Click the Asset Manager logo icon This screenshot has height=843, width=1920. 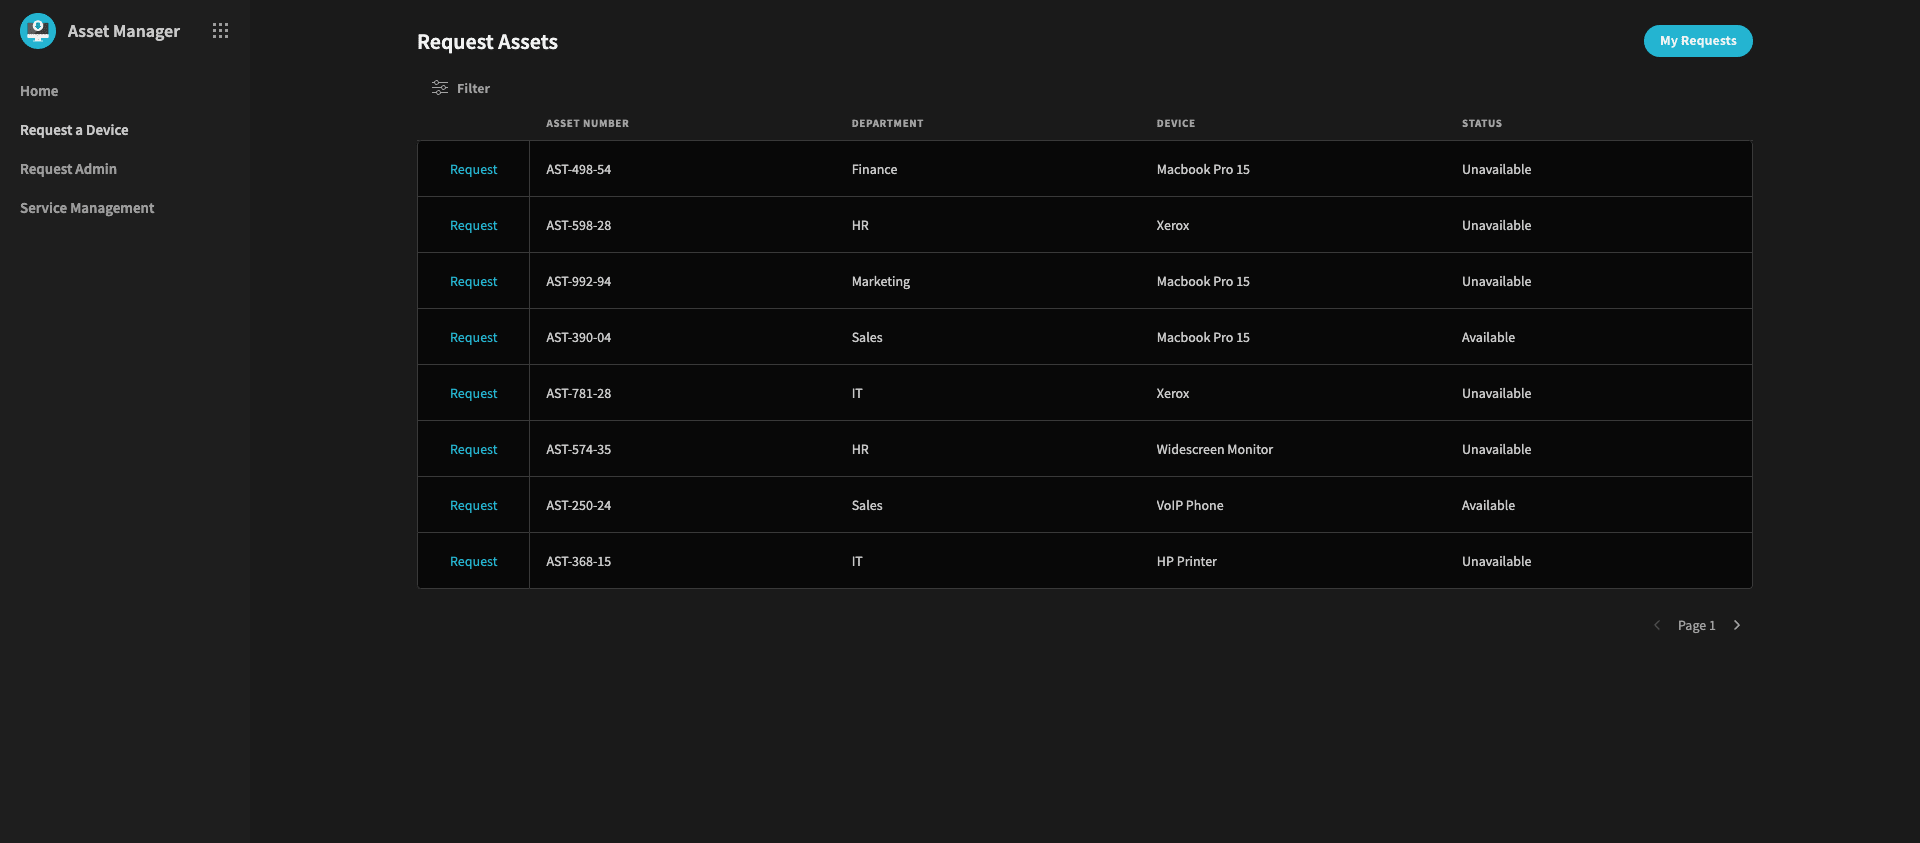[38, 31]
